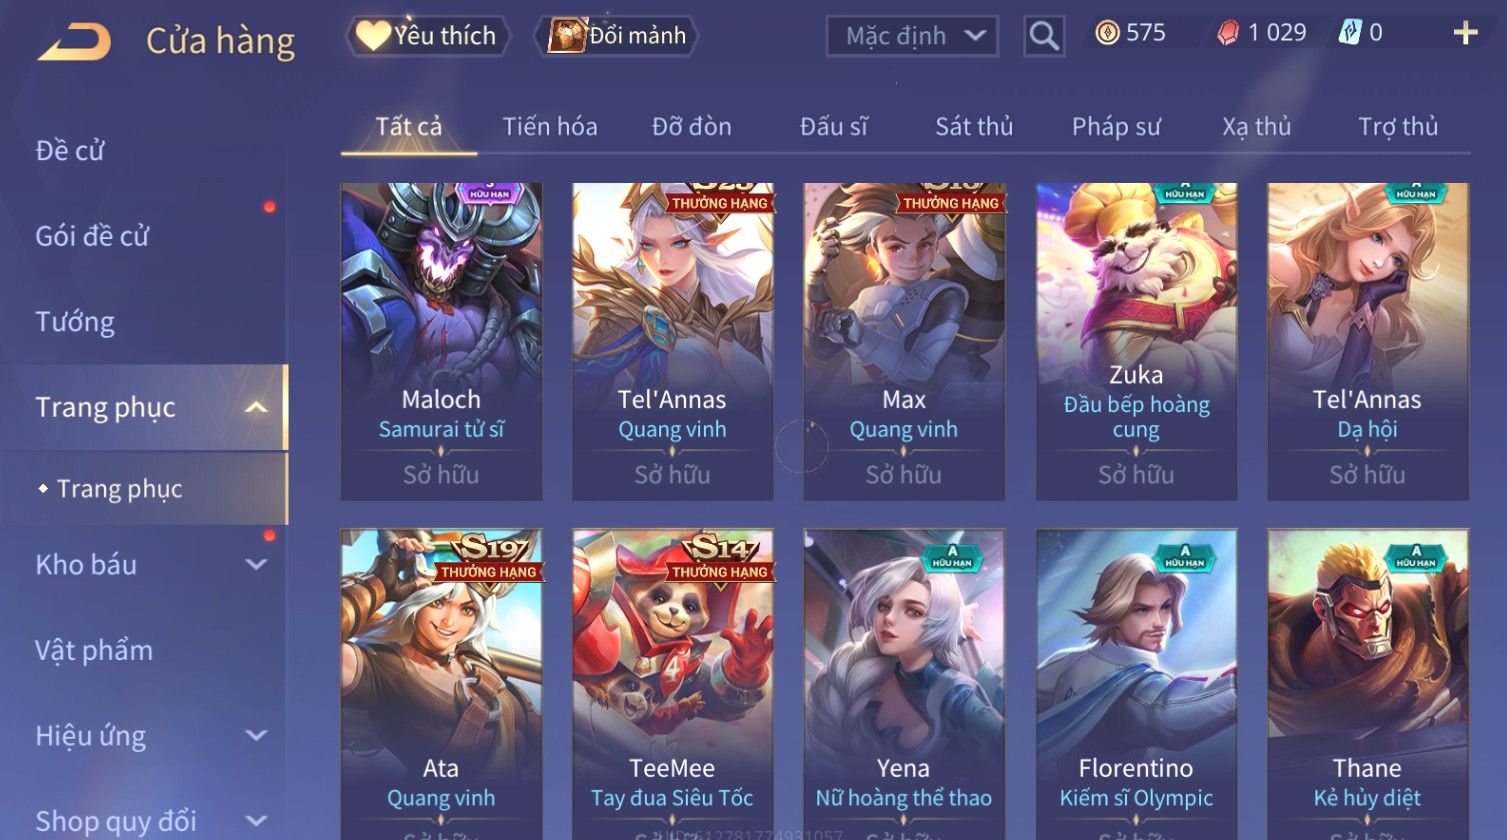Click the back arrow icon beside Cửa hàng
Viewport: 1507px width, 840px height.
click(x=75, y=40)
